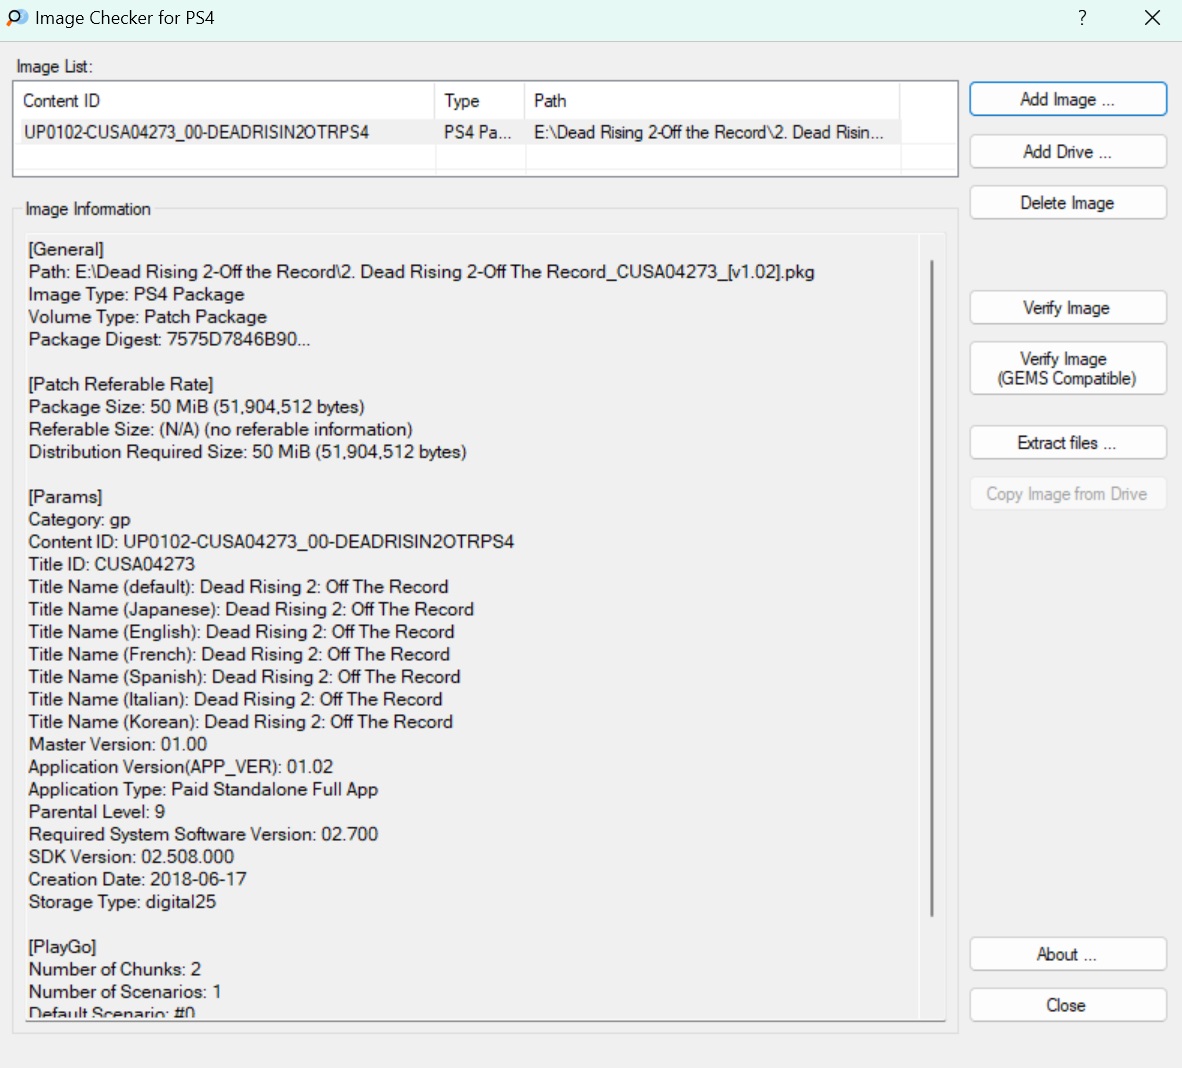Select the UP0102-CUSA04273 row in Image List
The width and height of the screenshot is (1182, 1068).
tap(197, 132)
